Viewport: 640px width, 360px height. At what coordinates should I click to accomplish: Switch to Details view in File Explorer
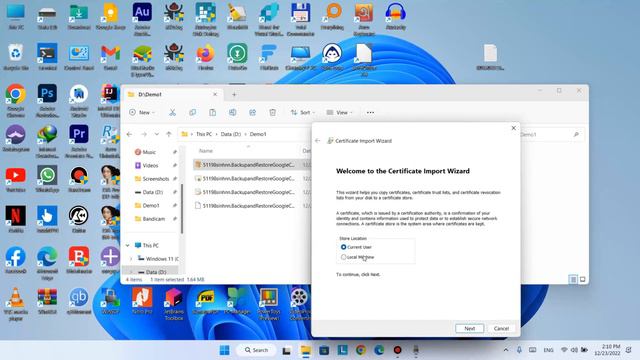click(x=573, y=280)
